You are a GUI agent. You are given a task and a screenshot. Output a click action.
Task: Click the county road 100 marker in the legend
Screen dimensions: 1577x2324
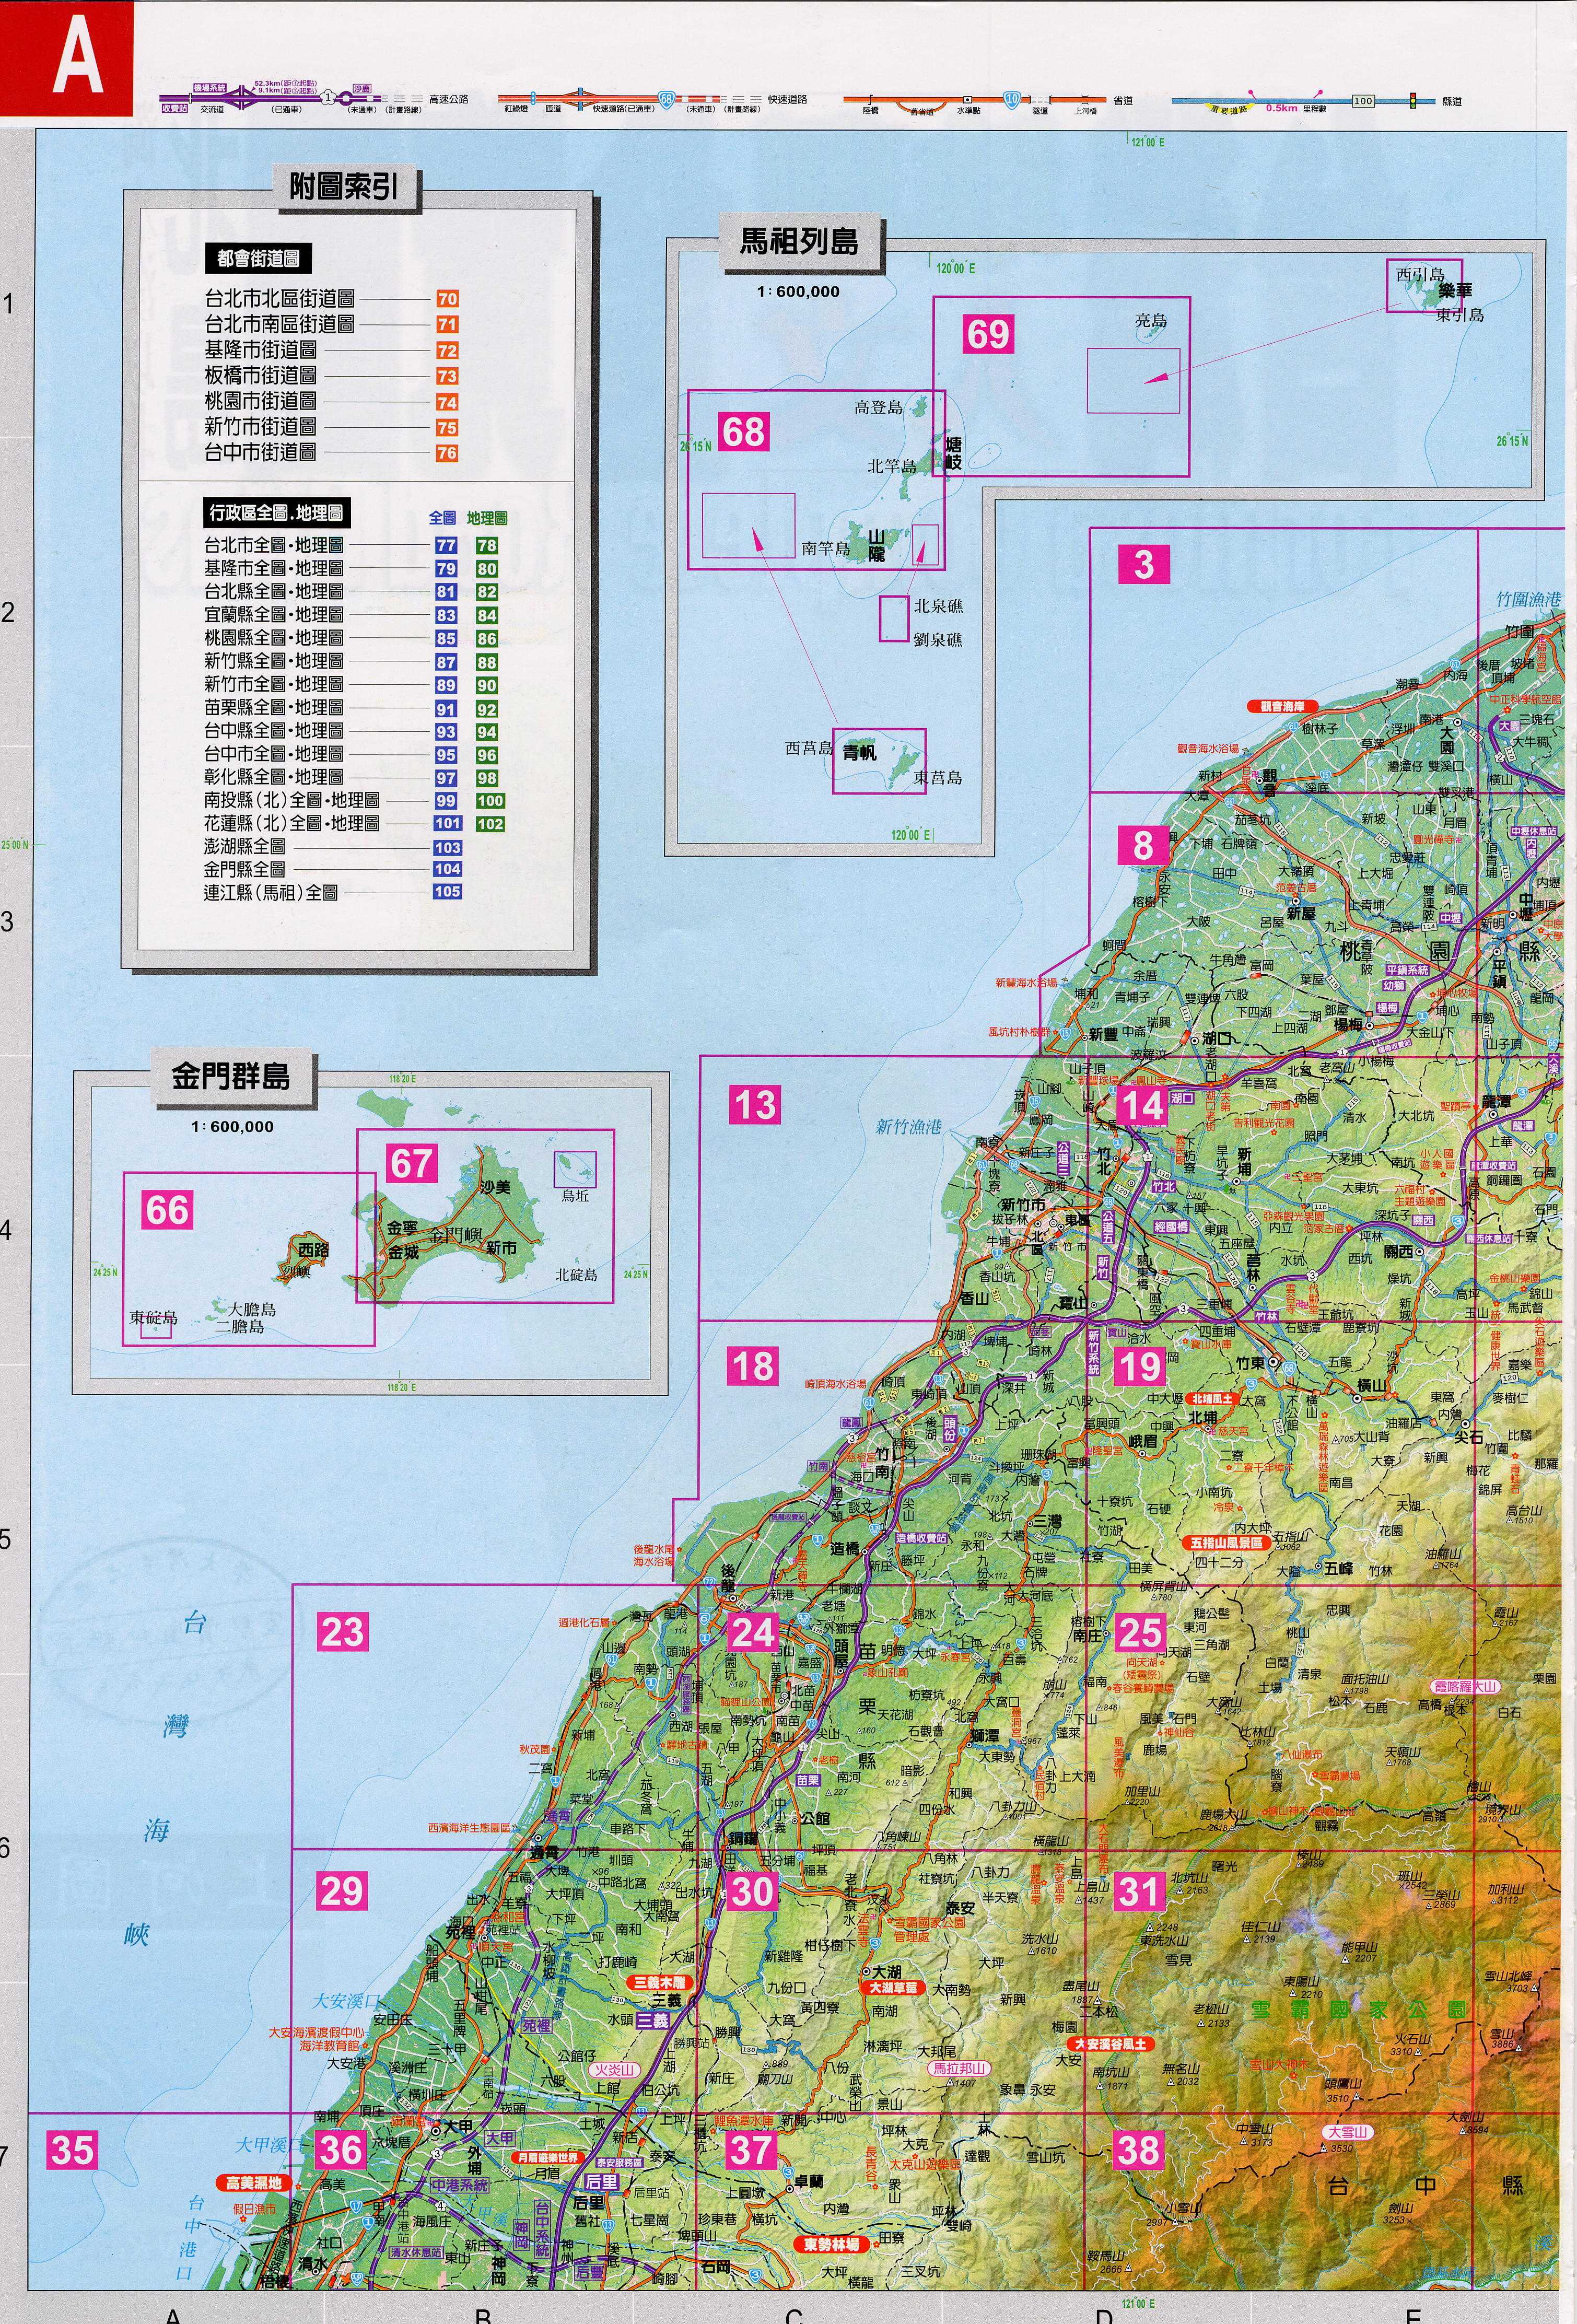pos(1363,101)
